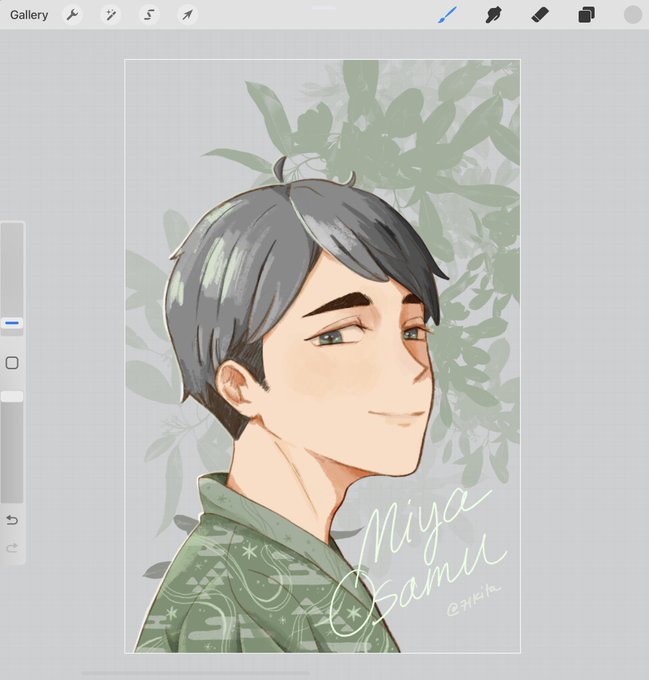The height and width of the screenshot is (680, 649).
Task: Tap the square Modify button on sidebar
Action: pyautogui.click(x=12, y=363)
